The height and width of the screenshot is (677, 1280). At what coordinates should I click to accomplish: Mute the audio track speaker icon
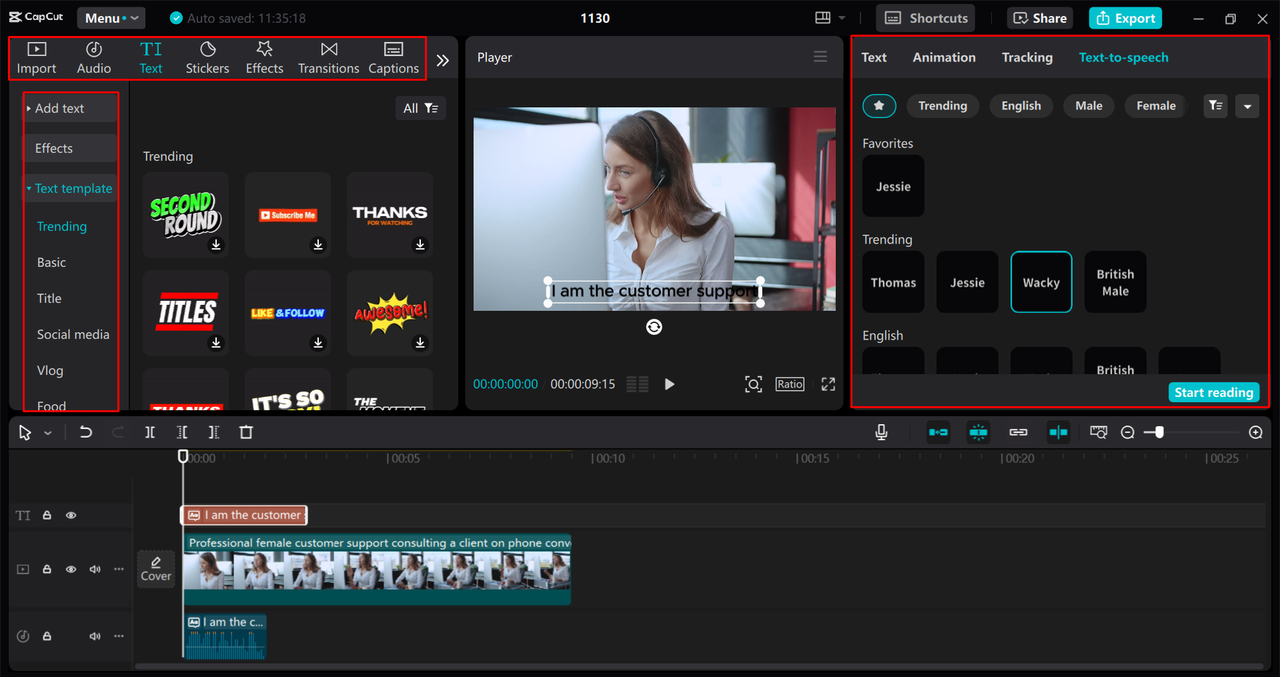coord(95,636)
